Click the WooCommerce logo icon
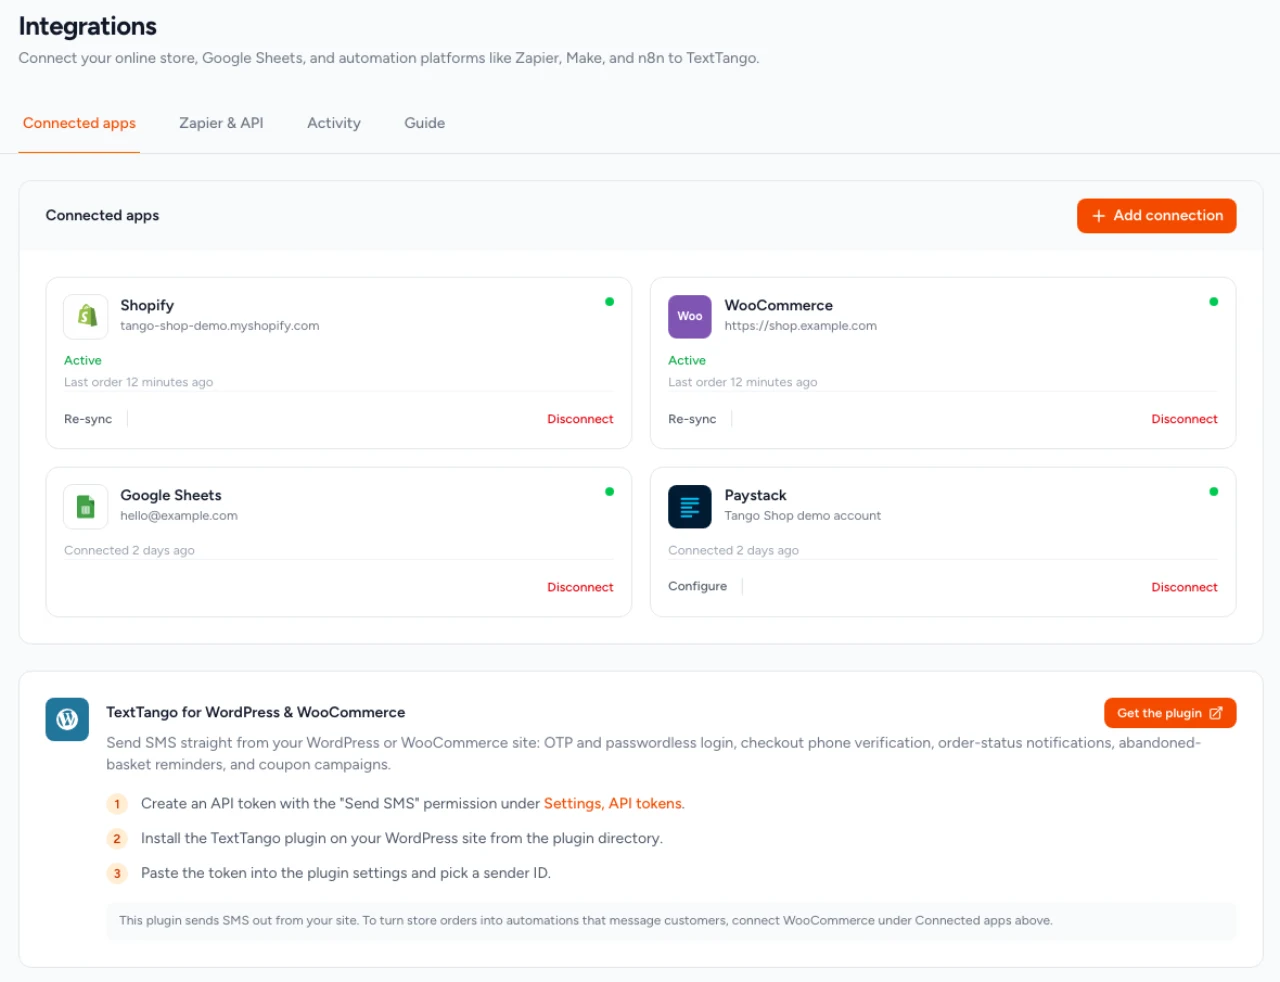Screen dimensions: 1280x982 coord(690,316)
